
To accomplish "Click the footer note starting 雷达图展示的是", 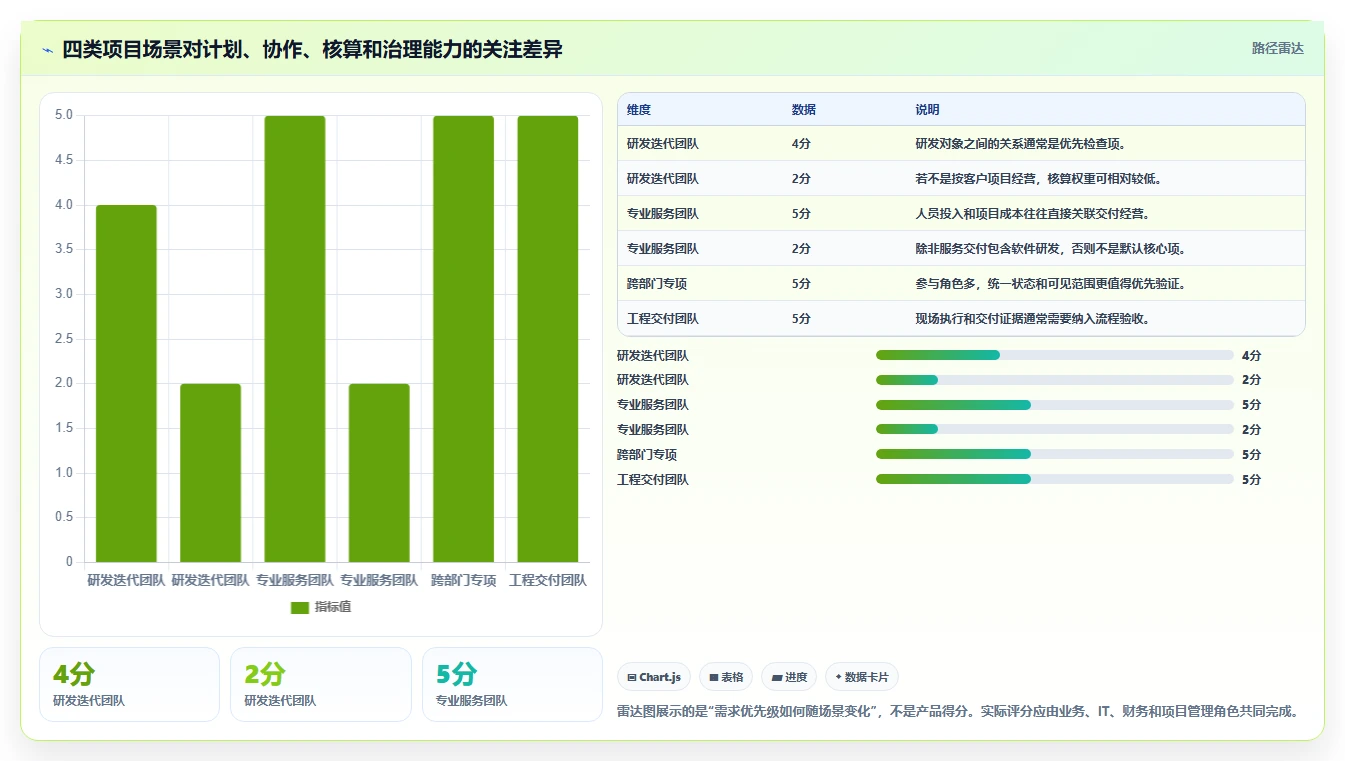I will pos(961,712).
